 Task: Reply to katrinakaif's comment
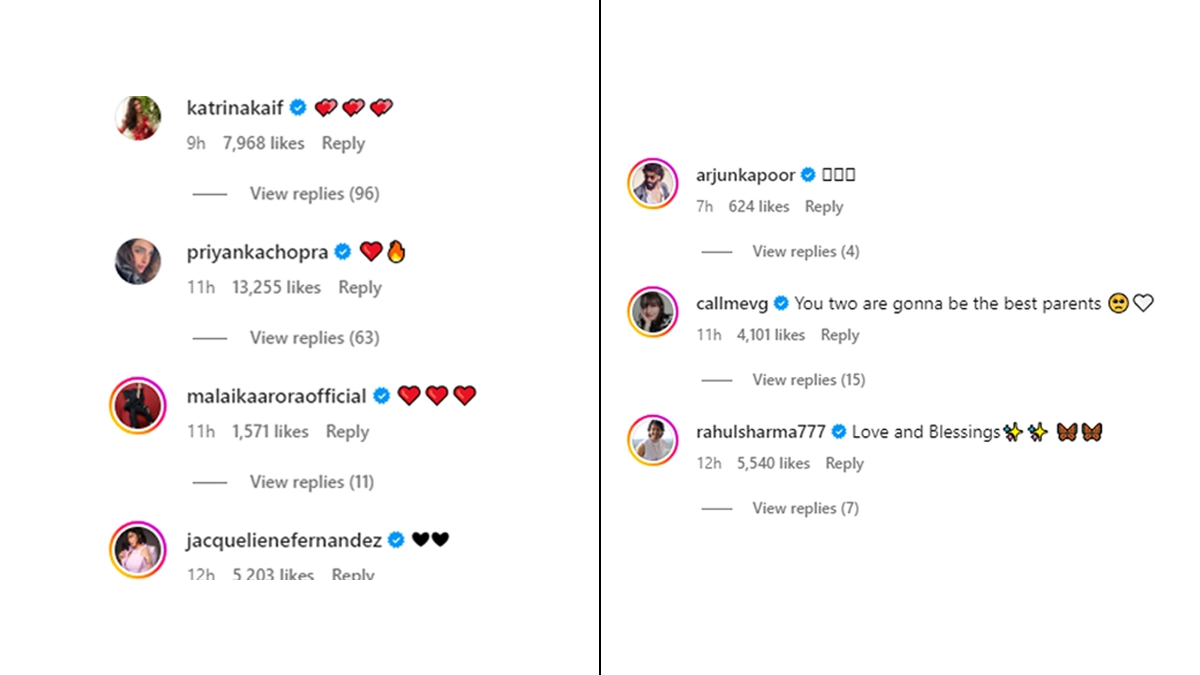(343, 144)
